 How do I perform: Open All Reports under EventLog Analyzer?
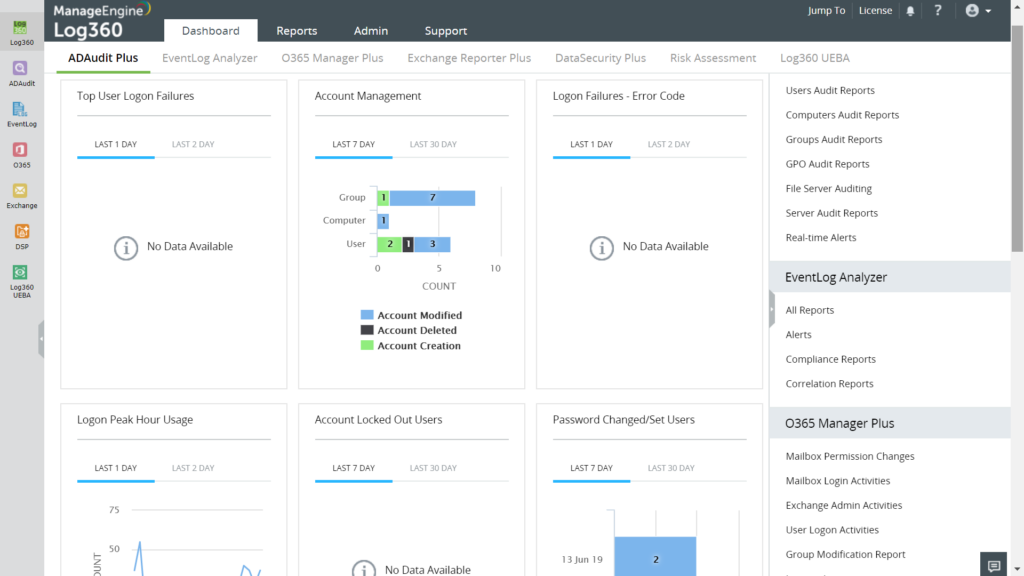tap(810, 310)
